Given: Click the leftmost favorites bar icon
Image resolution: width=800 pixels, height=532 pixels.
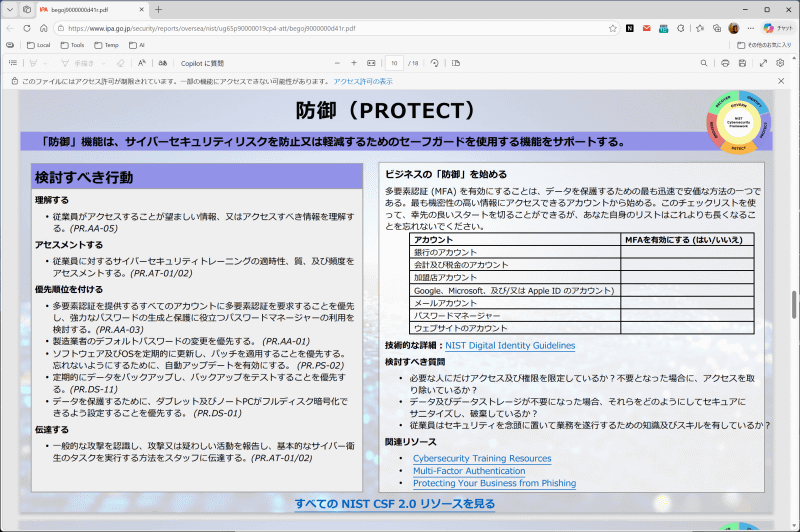Looking at the screenshot, I should (10, 45).
